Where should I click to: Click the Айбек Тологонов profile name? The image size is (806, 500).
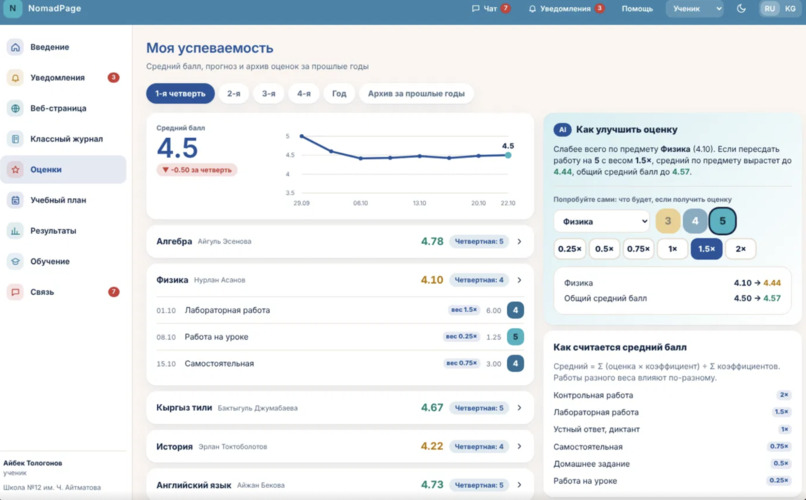33,463
